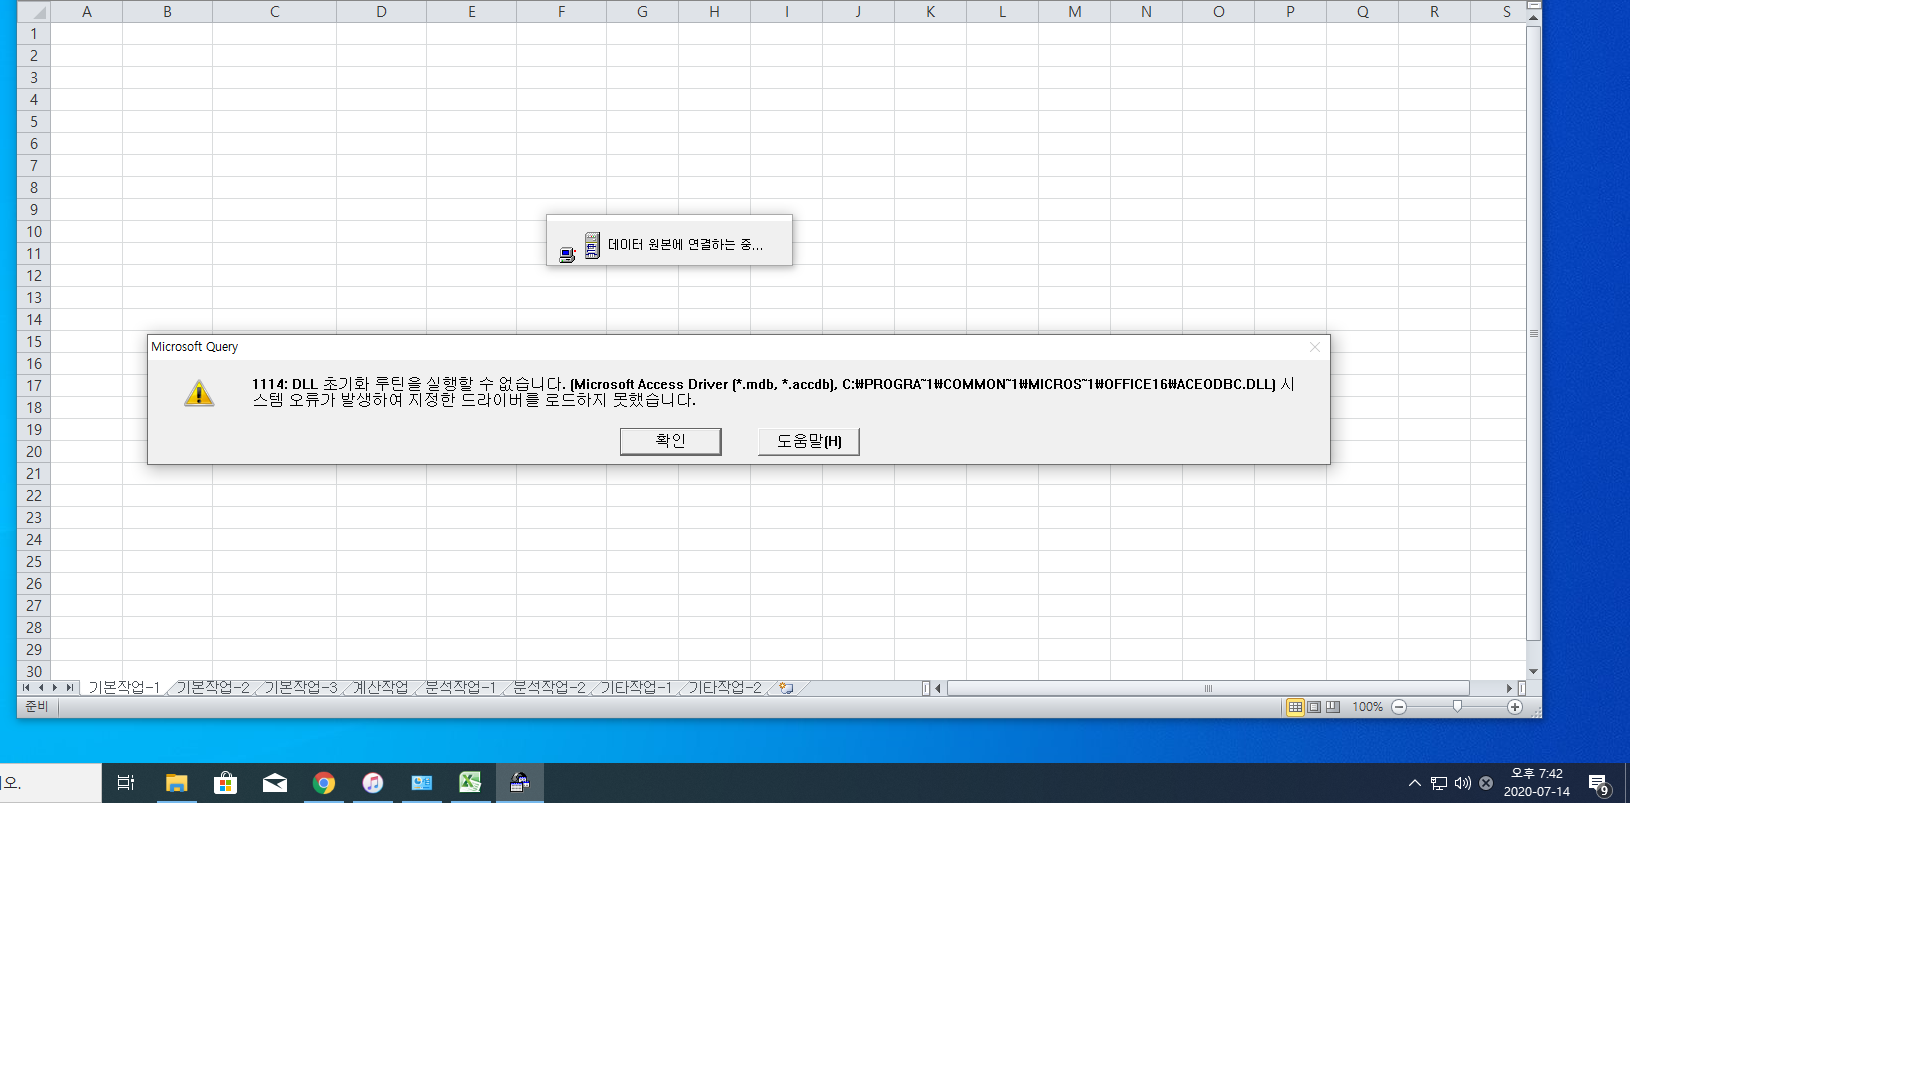Click the zoom out minus button
The width and height of the screenshot is (1920, 1080).
click(1399, 707)
